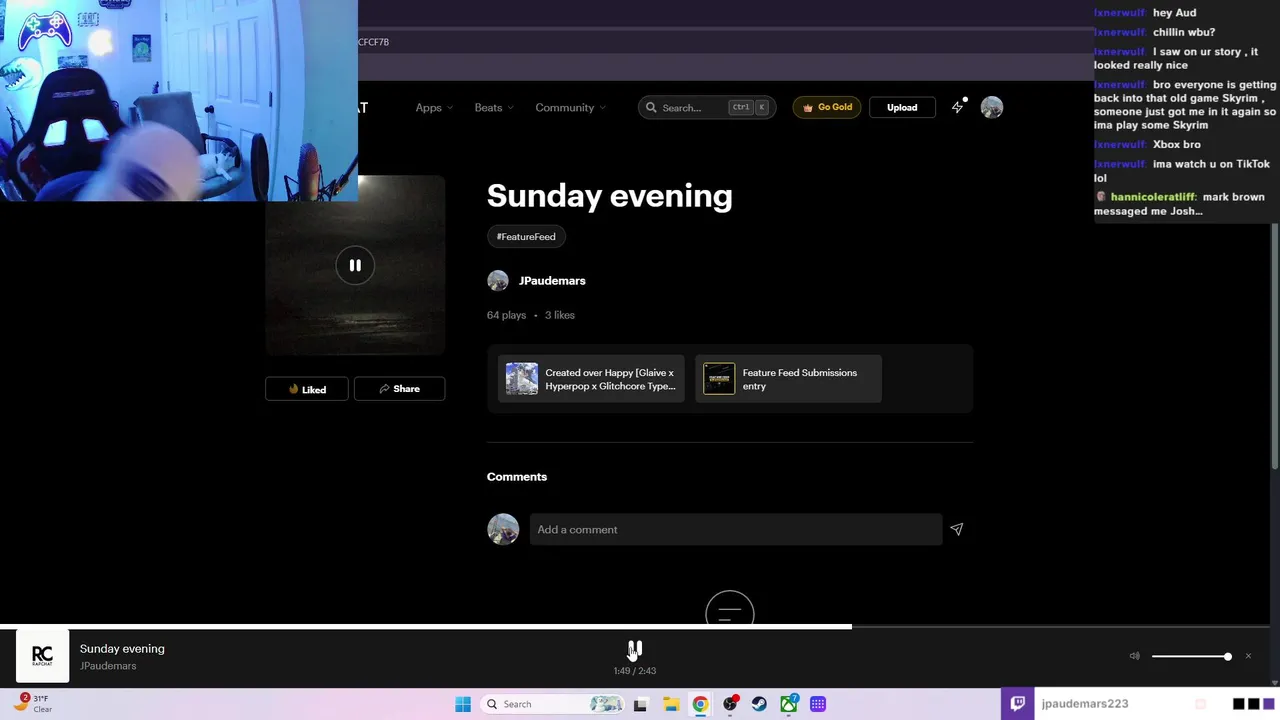
Task: Share the Sunday evening track
Action: [399, 389]
